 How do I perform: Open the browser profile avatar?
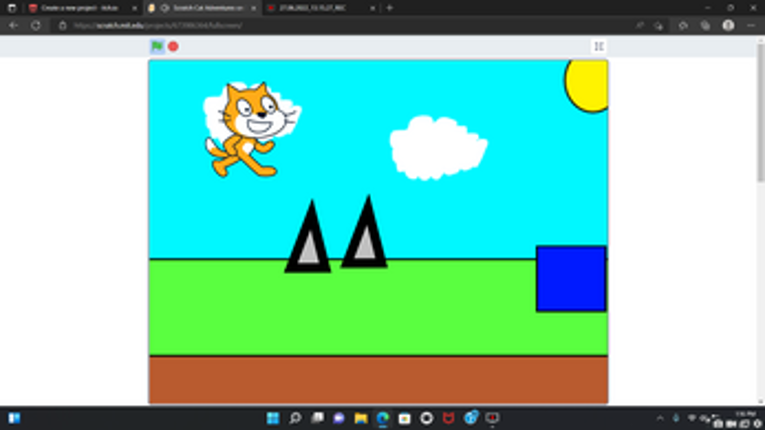728,25
